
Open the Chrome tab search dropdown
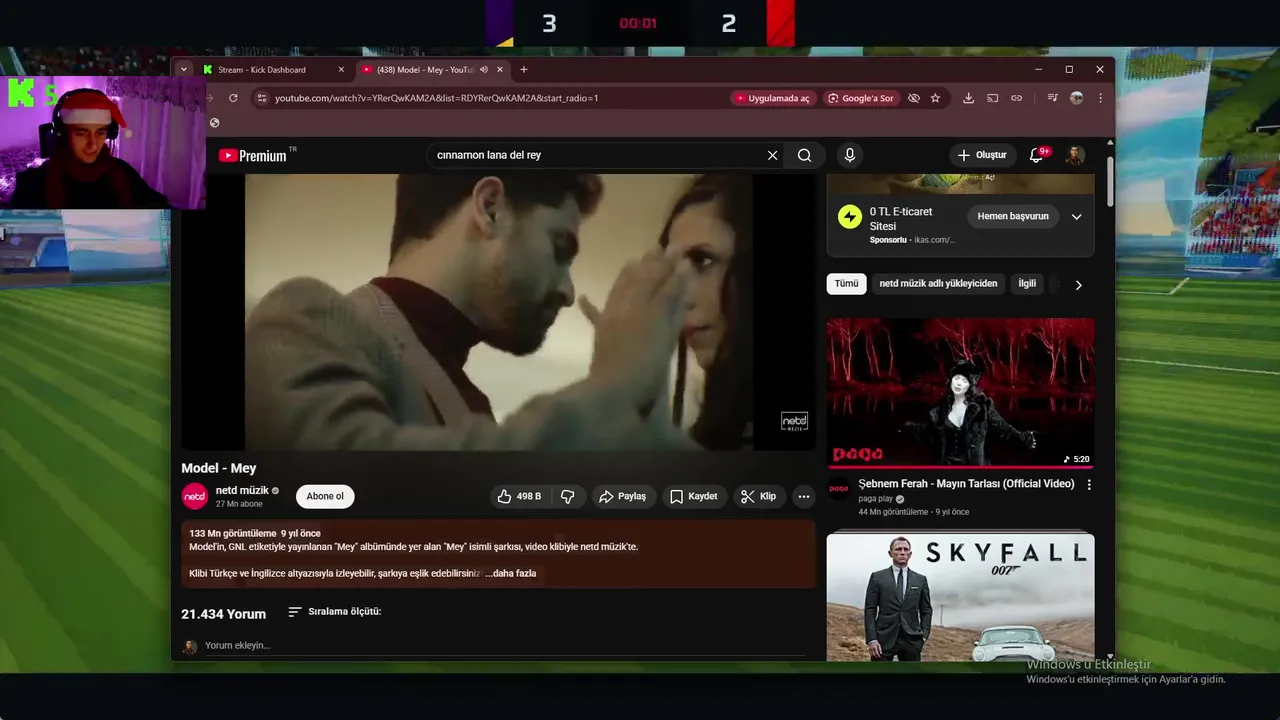(183, 70)
